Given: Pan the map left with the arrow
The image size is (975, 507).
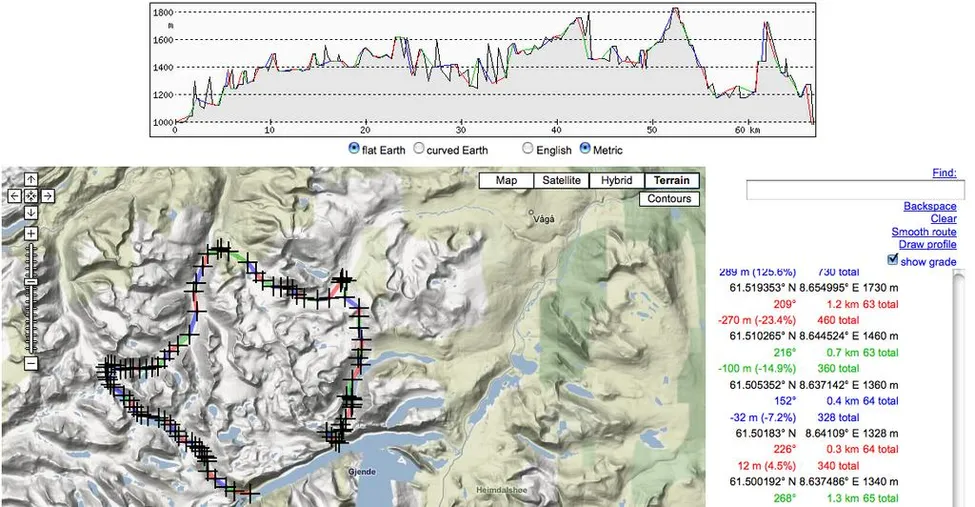Looking at the screenshot, I should pyautogui.click(x=15, y=196).
